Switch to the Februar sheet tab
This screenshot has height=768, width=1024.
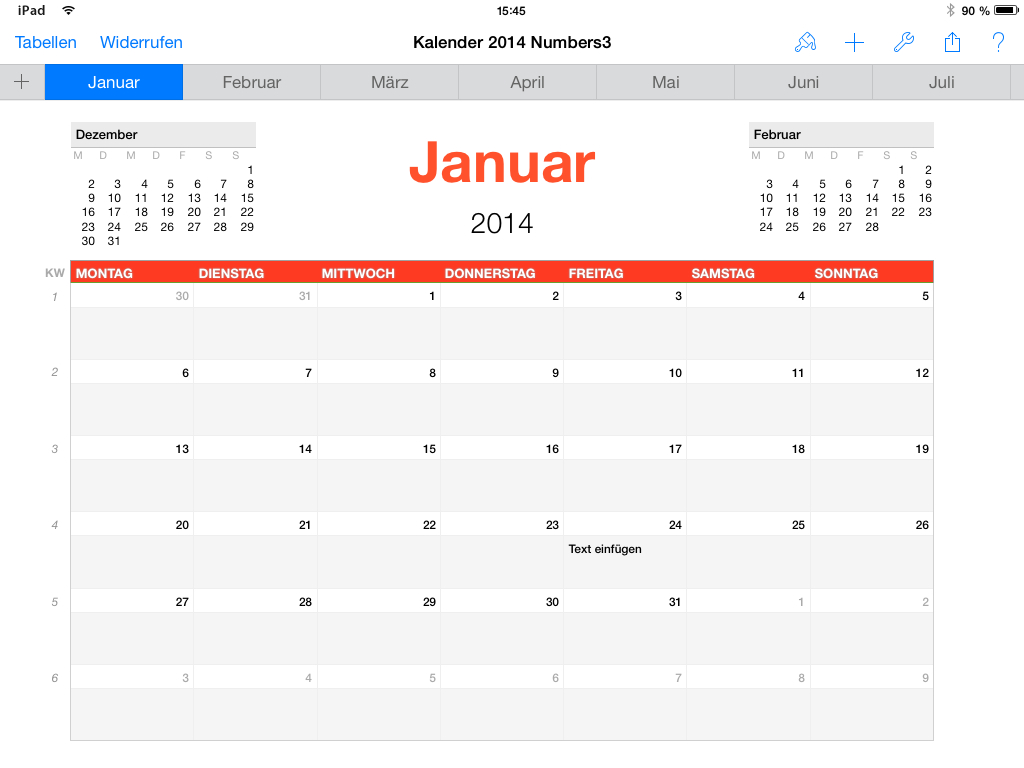tap(252, 82)
